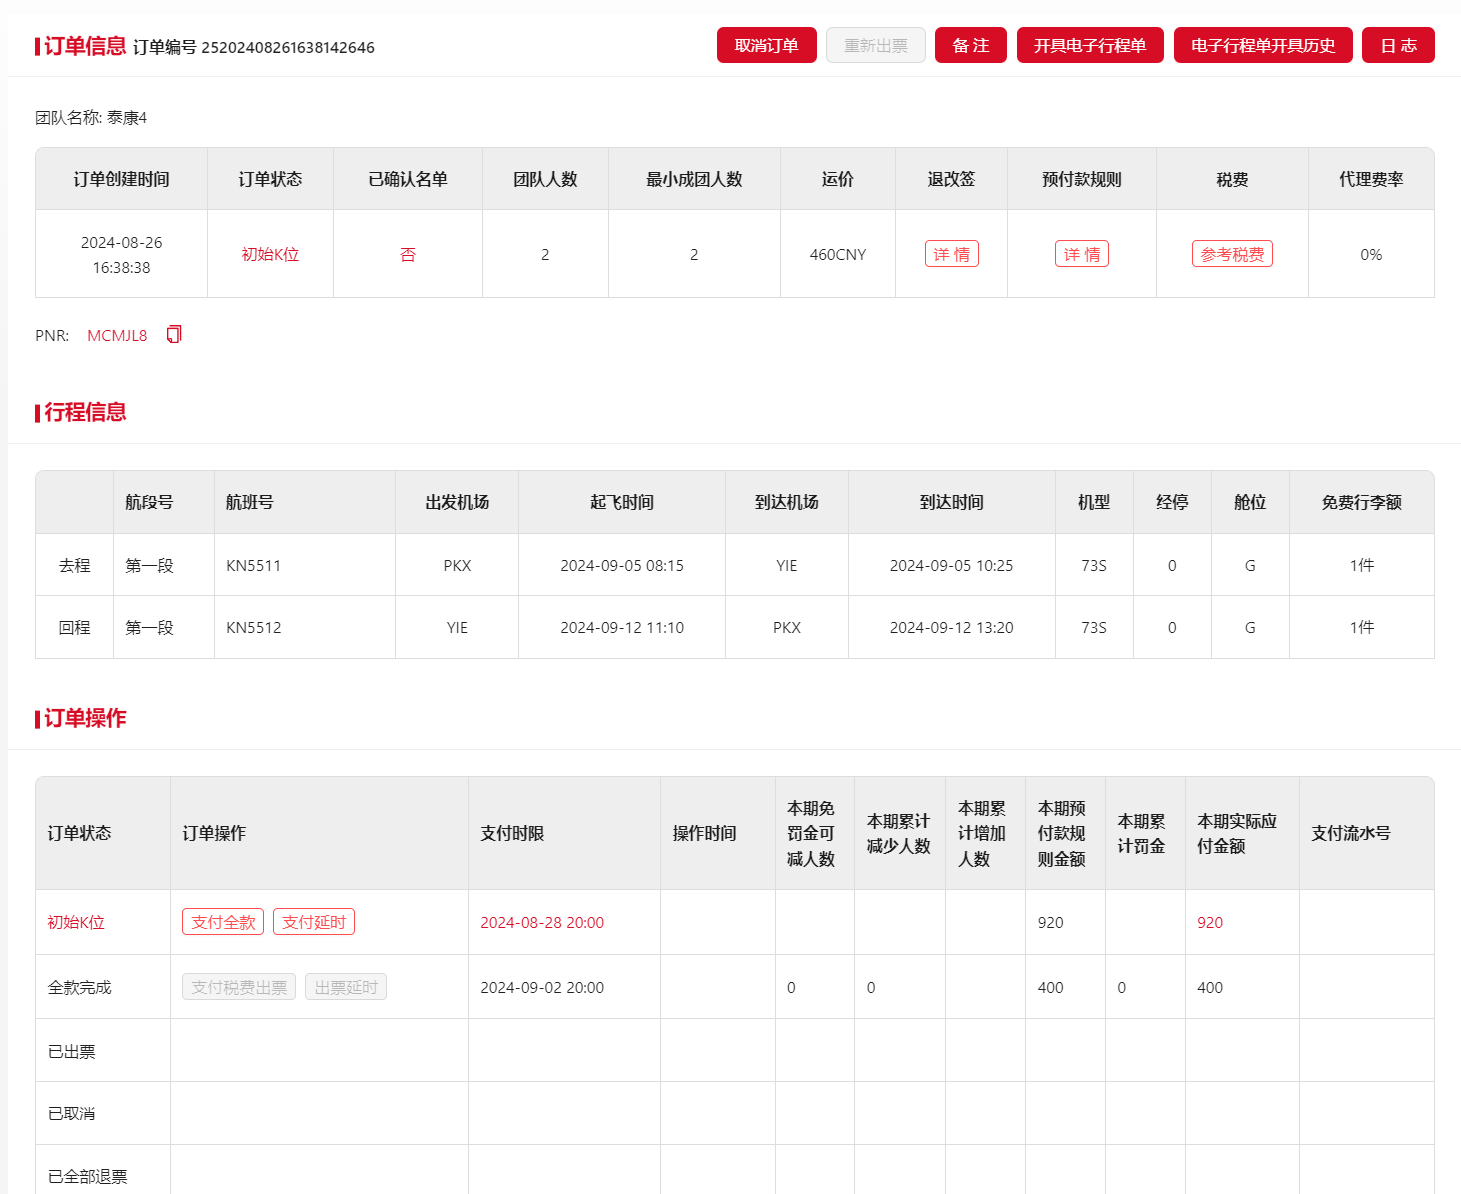Click 开具电子行程单 button
Viewport: 1461px width, 1194px height.
click(1089, 45)
